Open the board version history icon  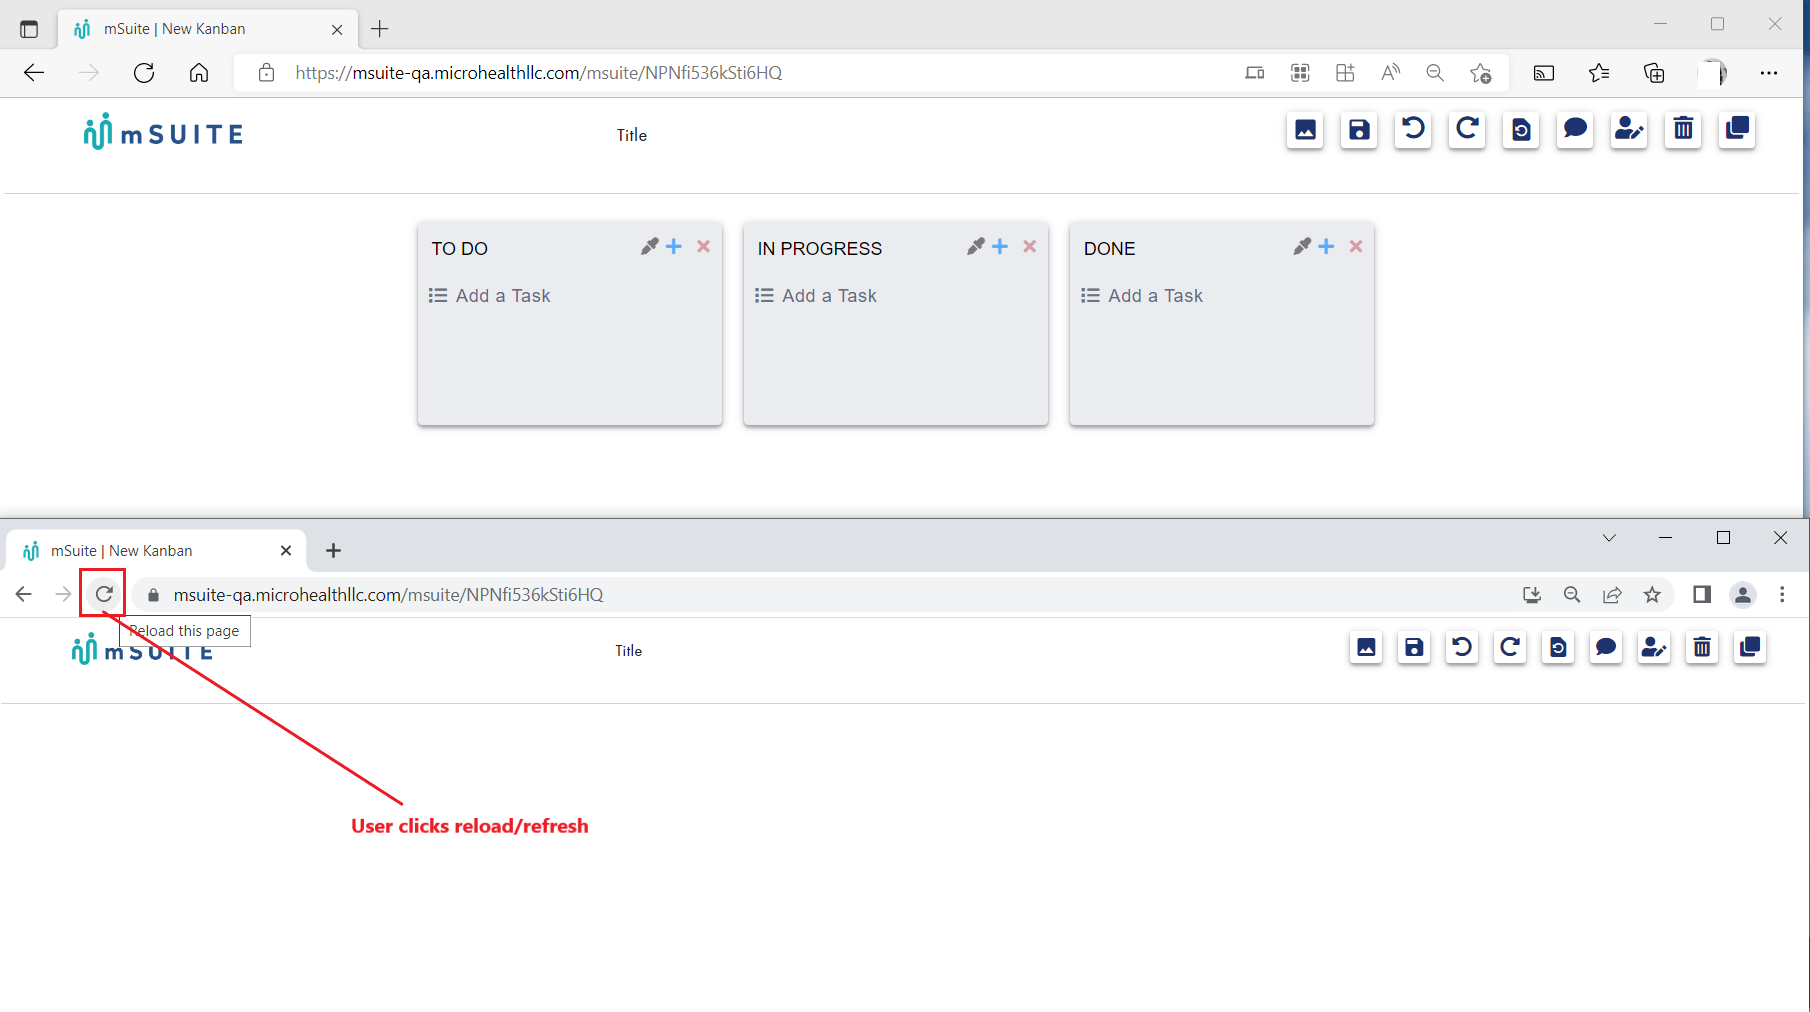1520,130
